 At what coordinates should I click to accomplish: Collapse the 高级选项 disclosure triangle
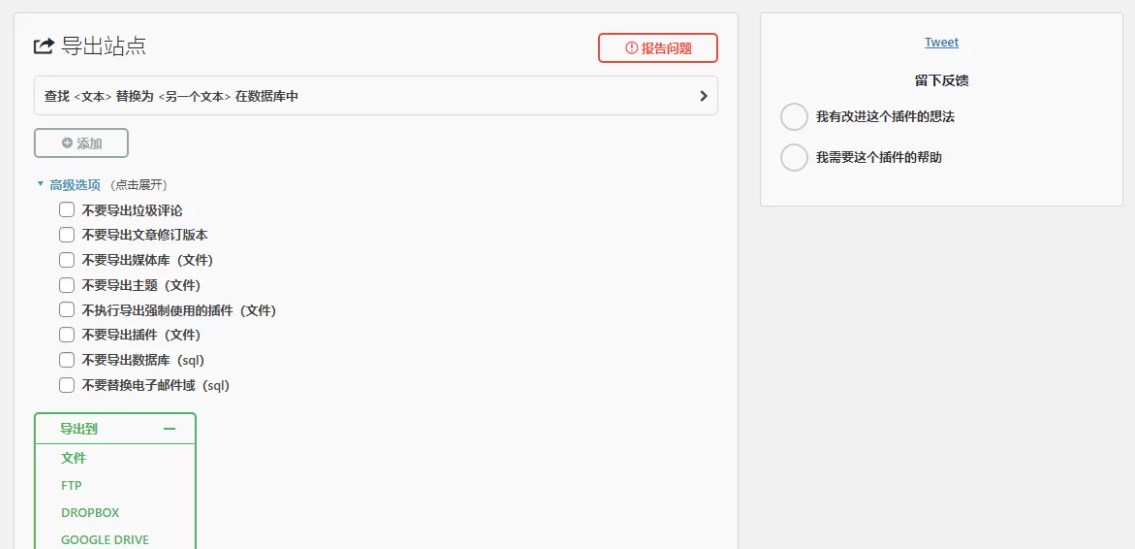(x=41, y=184)
